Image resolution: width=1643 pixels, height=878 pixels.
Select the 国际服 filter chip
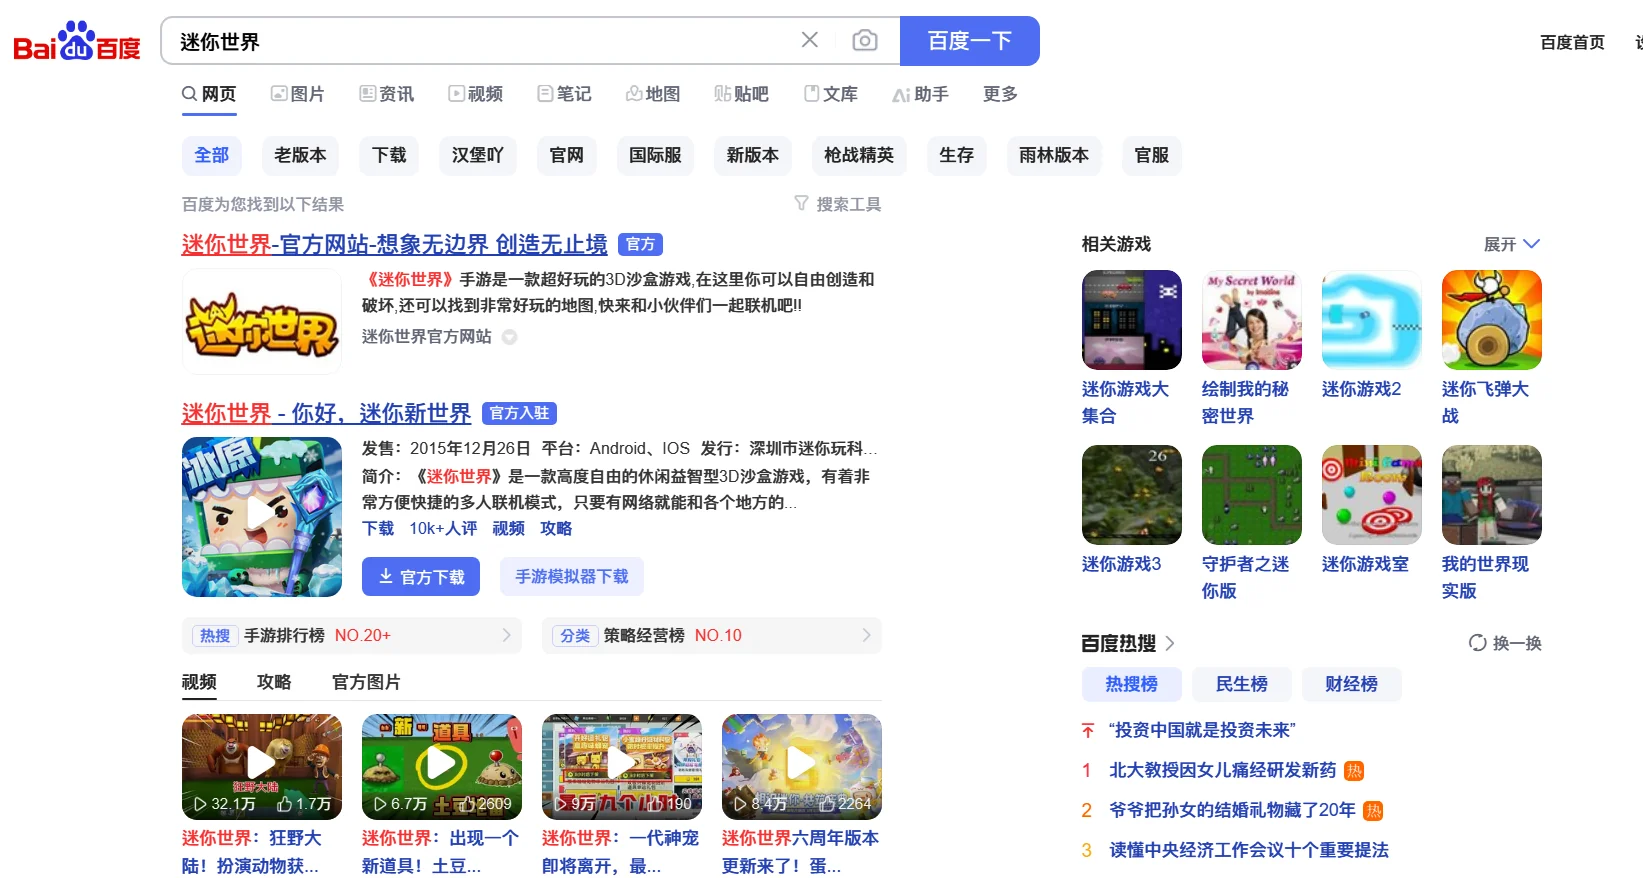(655, 155)
